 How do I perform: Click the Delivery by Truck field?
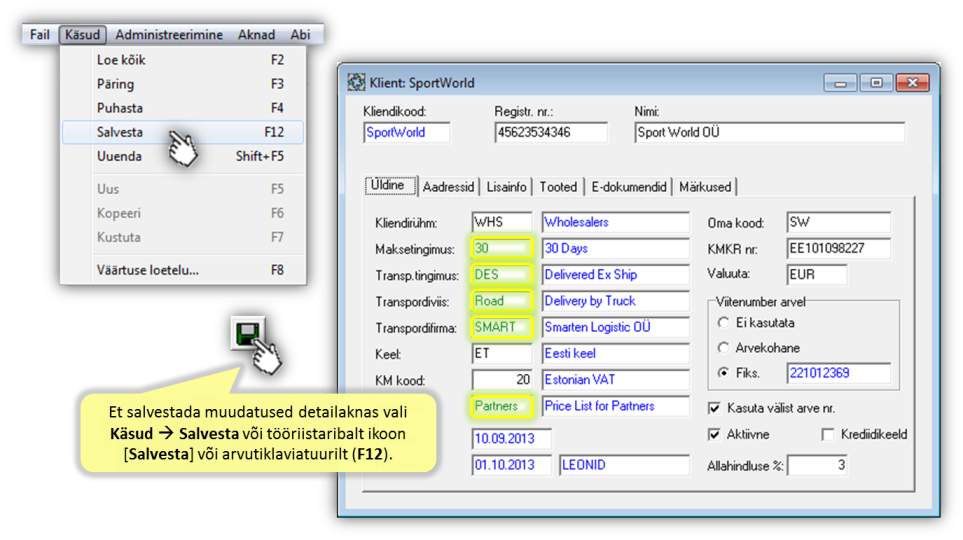click(x=615, y=301)
